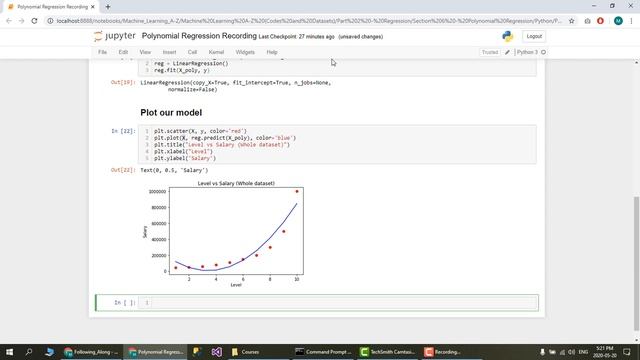Click the line plt.xlabel("Level")
The height and width of the screenshot is (360, 640).
point(183,151)
